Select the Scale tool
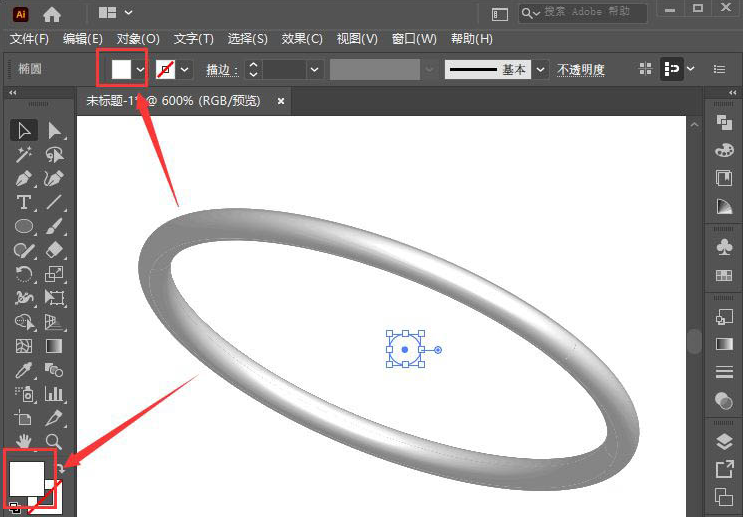This screenshot has width=743, height=517. pyautogui.click(x=54, y=274)
